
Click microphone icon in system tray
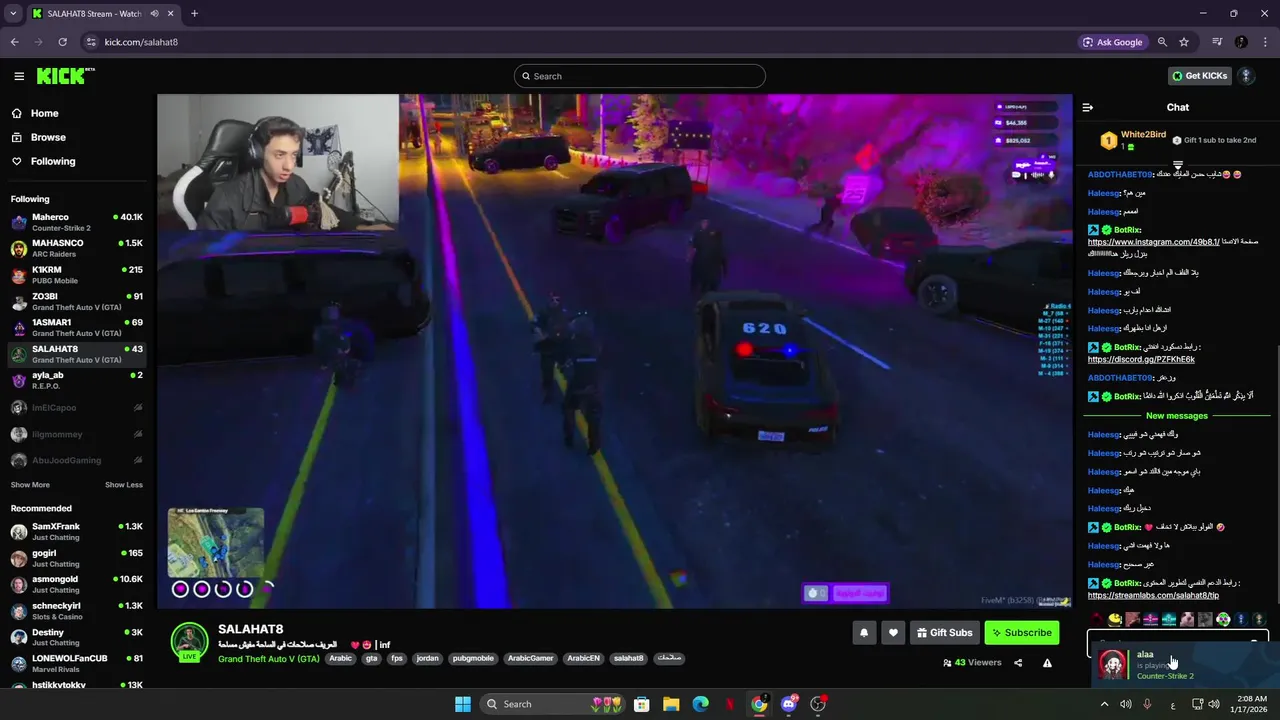click(x=1147, y=704)
